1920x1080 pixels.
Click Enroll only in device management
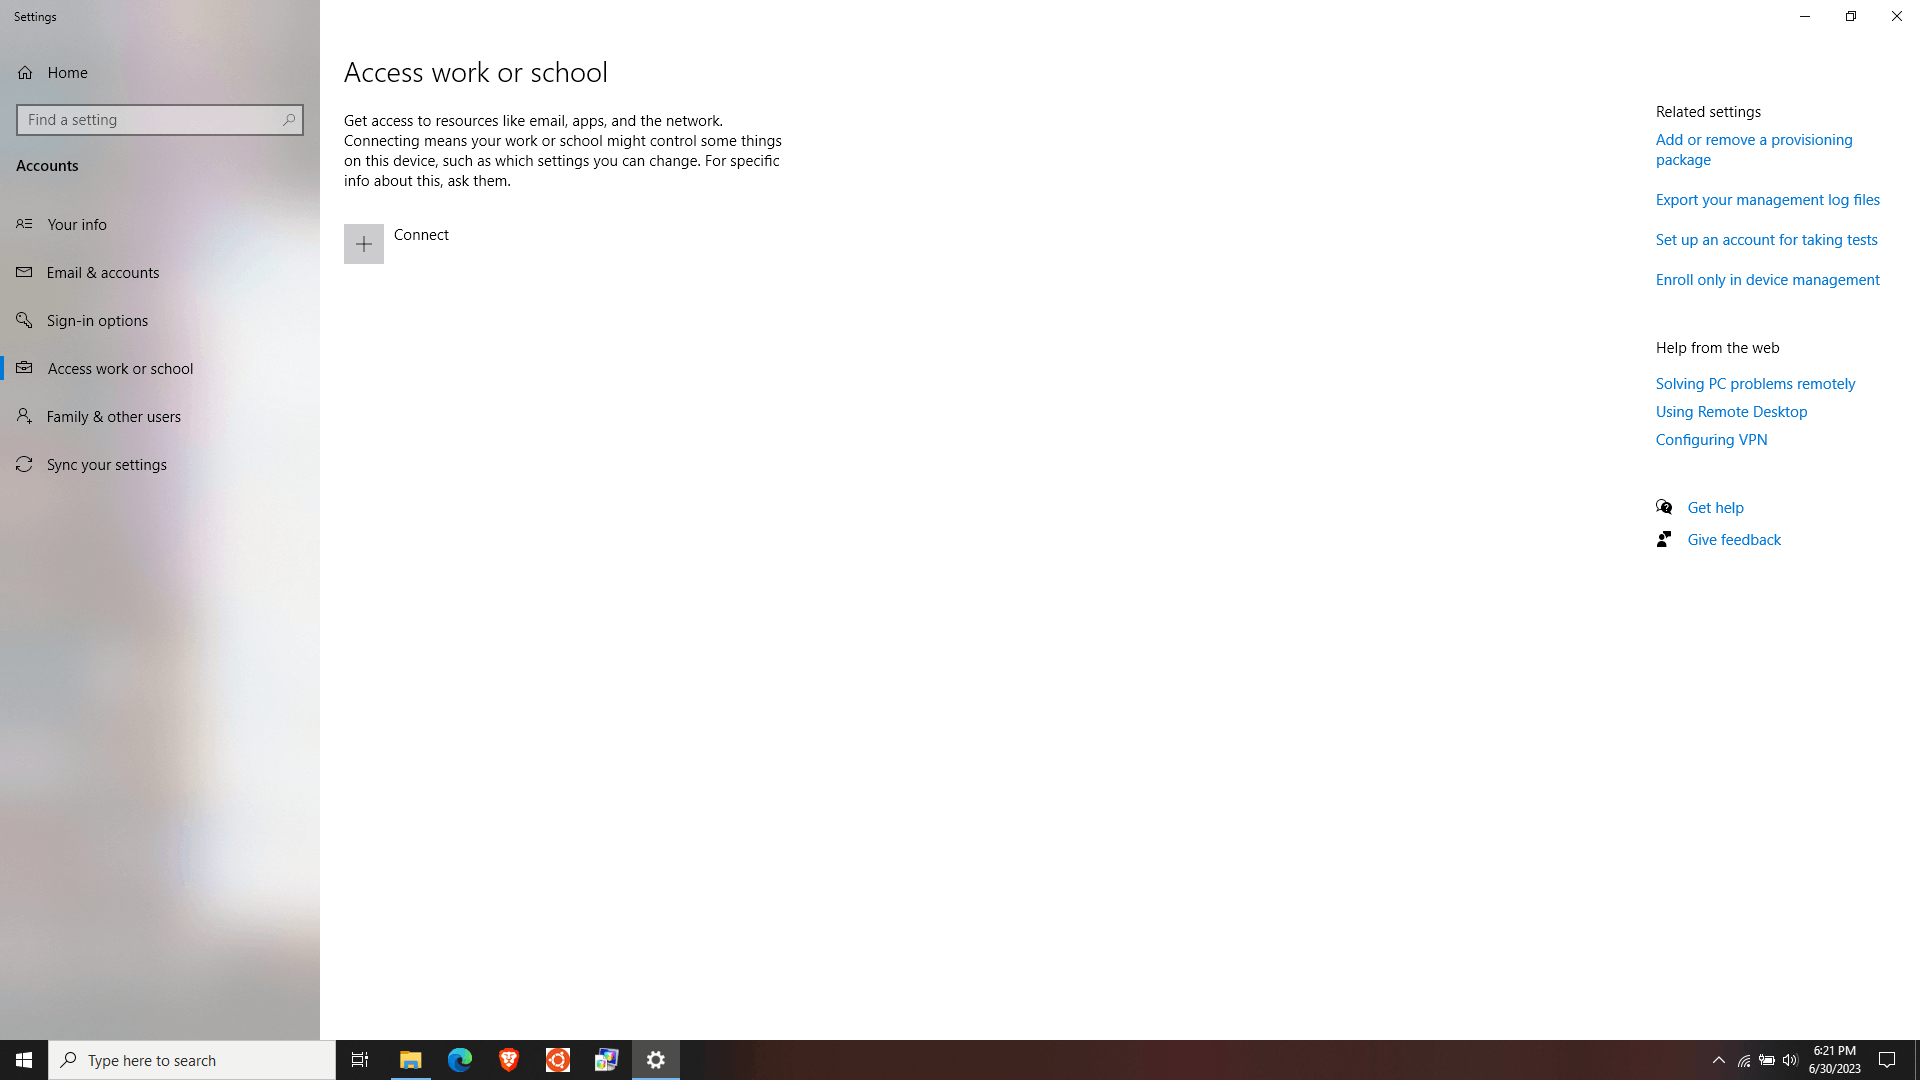pos(1768,278)
